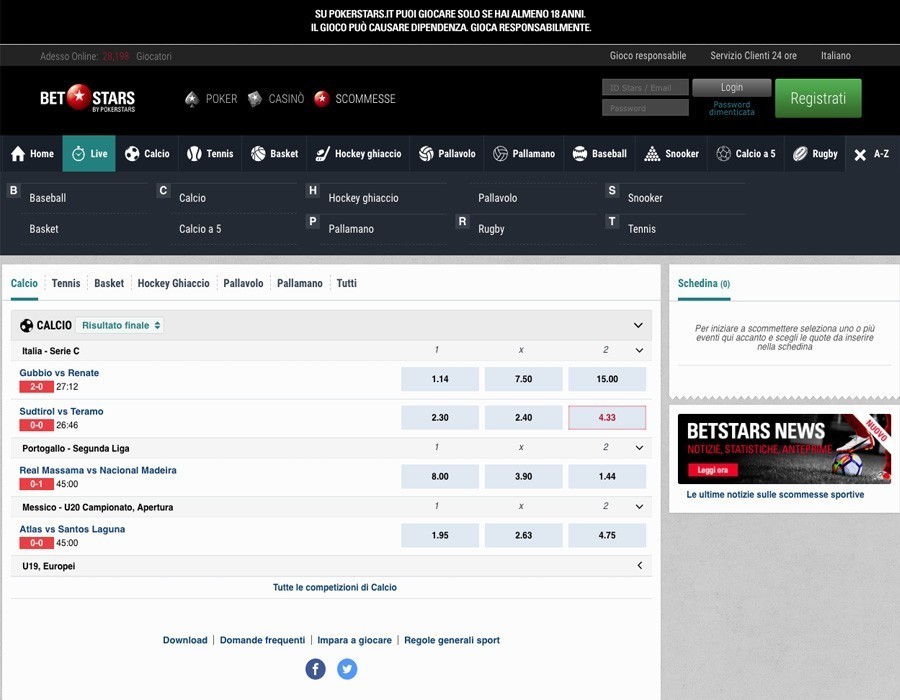Image resolution: width=900 pixels, height=700 pixels.
Task: Open Italiano language selector
Action: click(x=835, y=56)
